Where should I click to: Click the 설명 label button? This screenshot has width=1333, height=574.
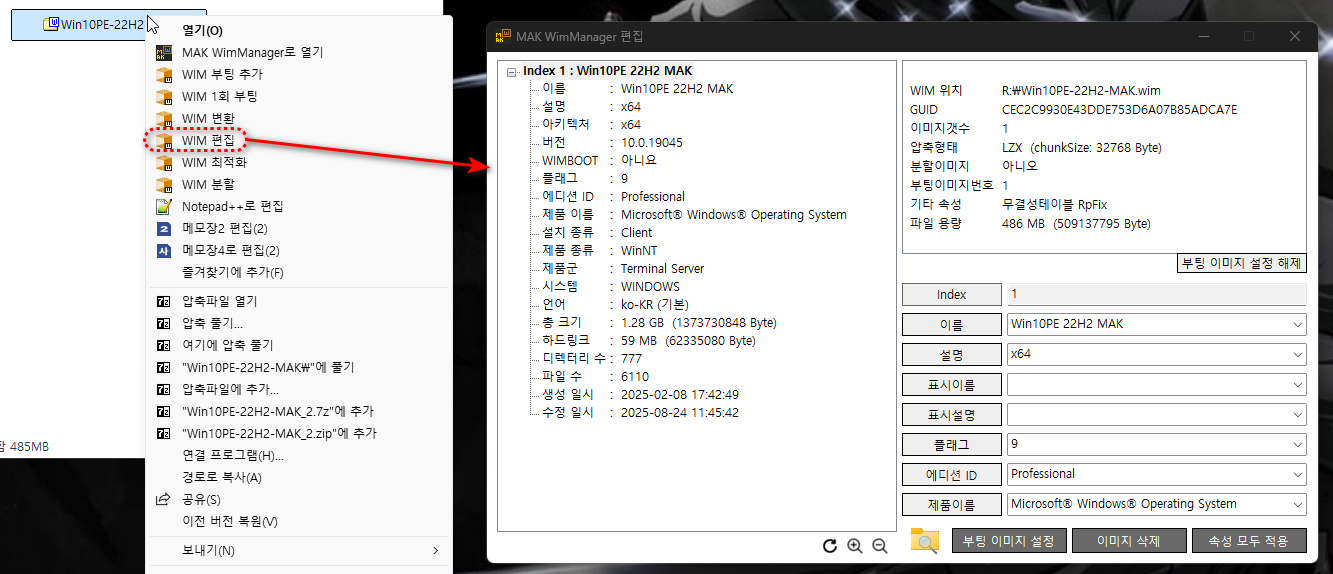[952, 355]
